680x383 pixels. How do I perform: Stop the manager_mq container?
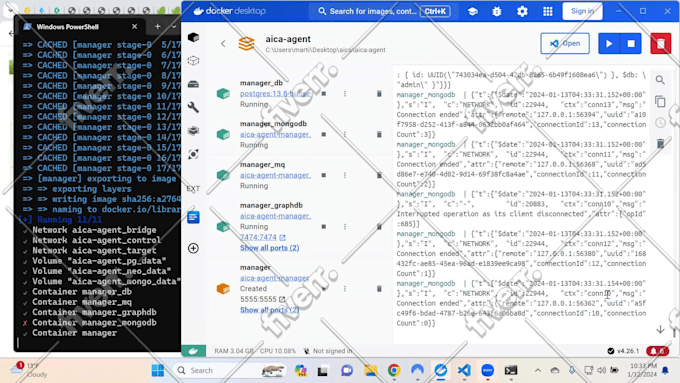point(324,175)
